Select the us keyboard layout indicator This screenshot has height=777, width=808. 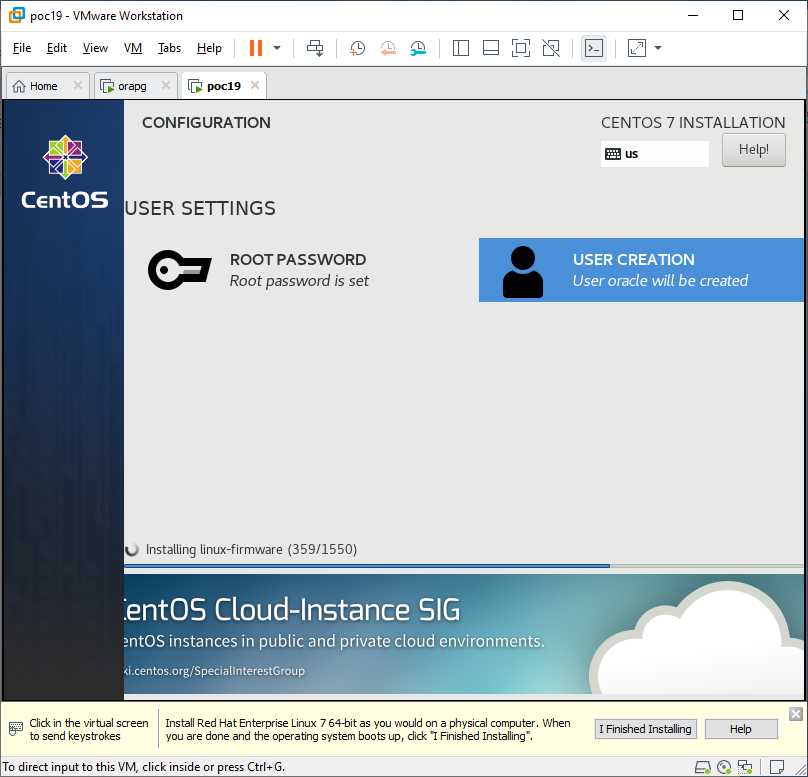coord(654,154)
